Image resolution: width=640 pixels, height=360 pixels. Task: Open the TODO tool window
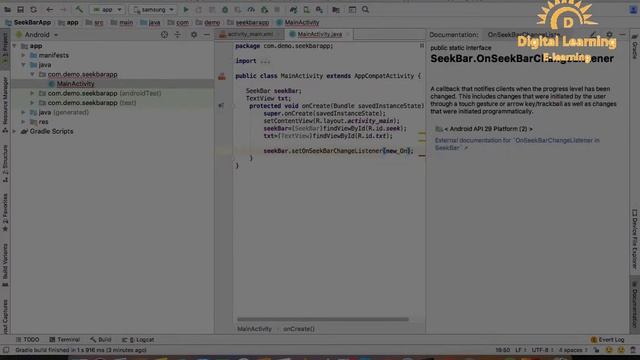tap(27, 340)
